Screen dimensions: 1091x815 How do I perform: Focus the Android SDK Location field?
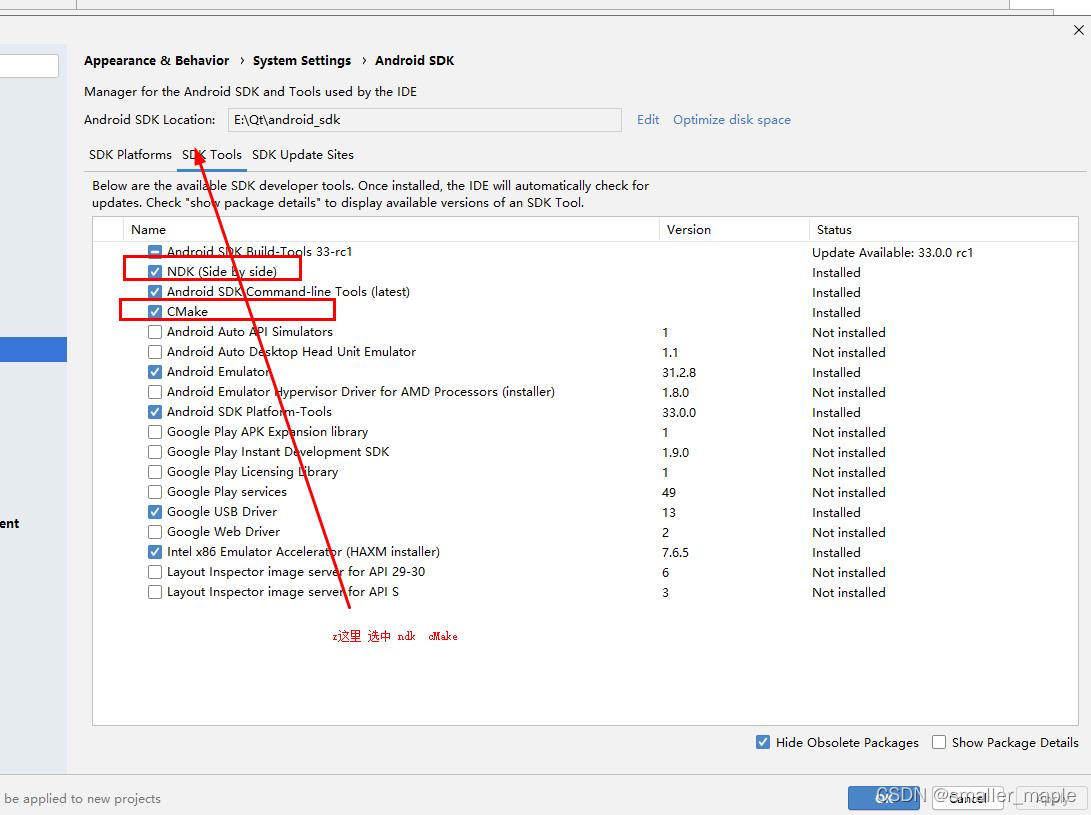pyautogui.click(x=424, y=120)
